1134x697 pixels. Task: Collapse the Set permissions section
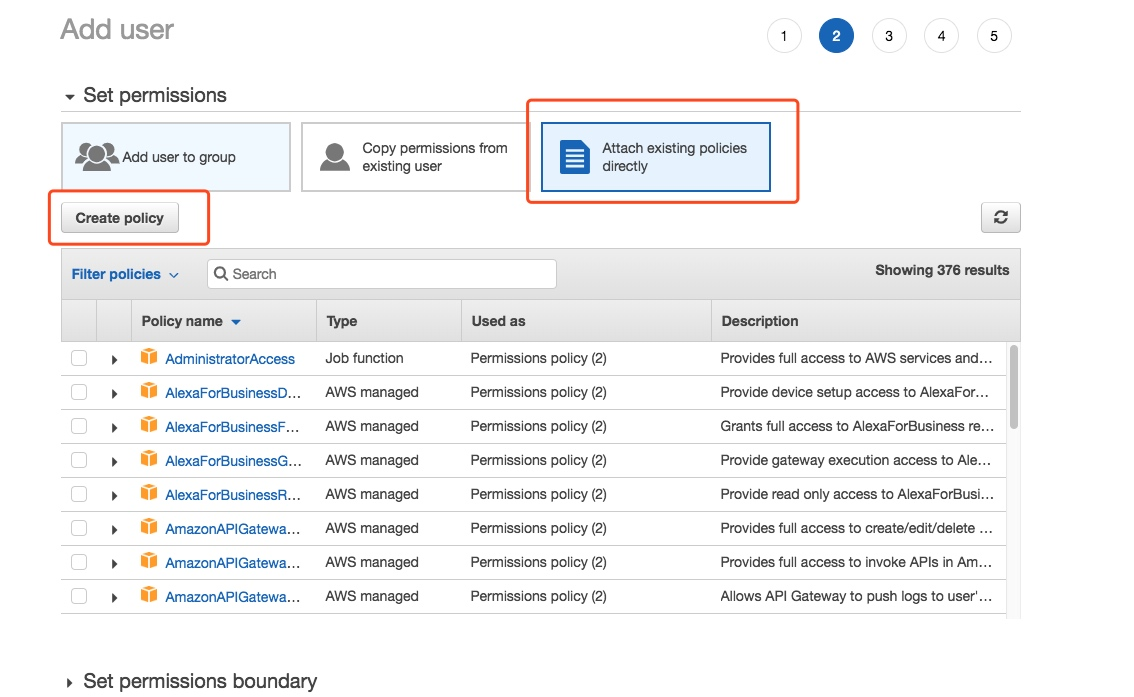pos(69,96)
